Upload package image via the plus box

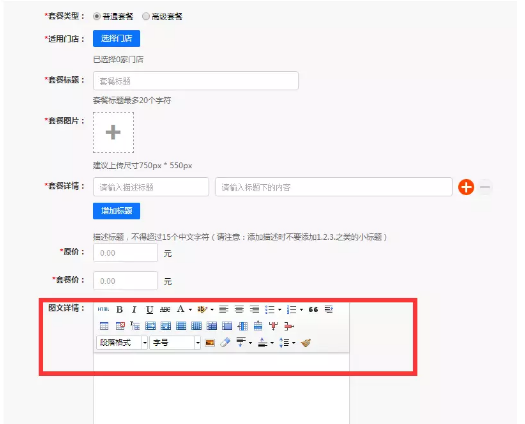click(114, 132)
